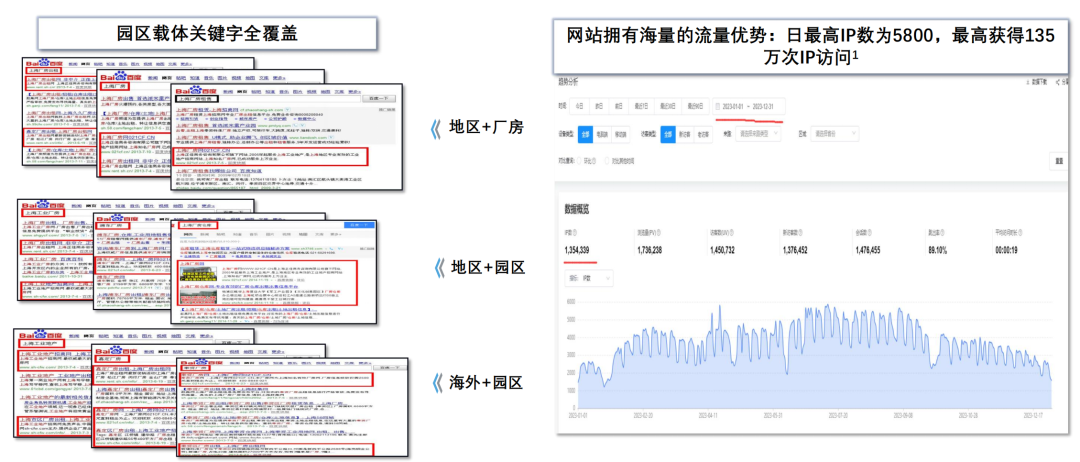Screen dimensions: 1080x462
Task: Click the 重置 reset button
Action: click(1059, 161)
